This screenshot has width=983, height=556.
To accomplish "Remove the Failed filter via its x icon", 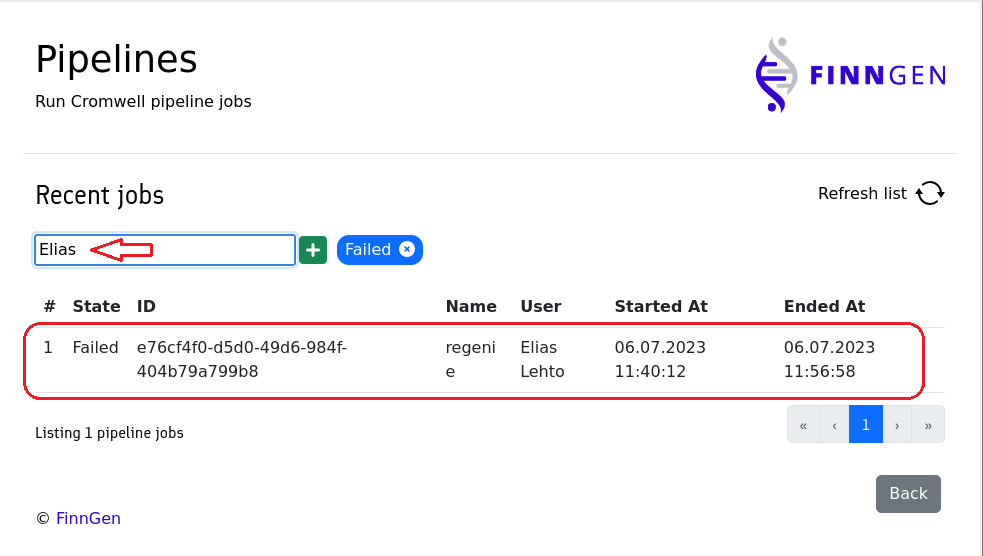I will pyautogui.click(x=407, y=249).
